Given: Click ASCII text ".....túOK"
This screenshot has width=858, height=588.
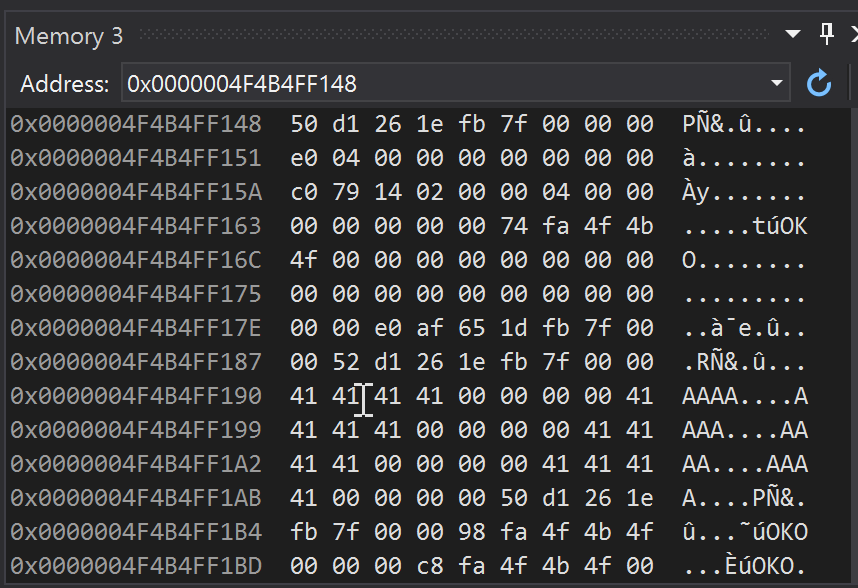Looking at the screenshot, I should (x=745, y=226).
